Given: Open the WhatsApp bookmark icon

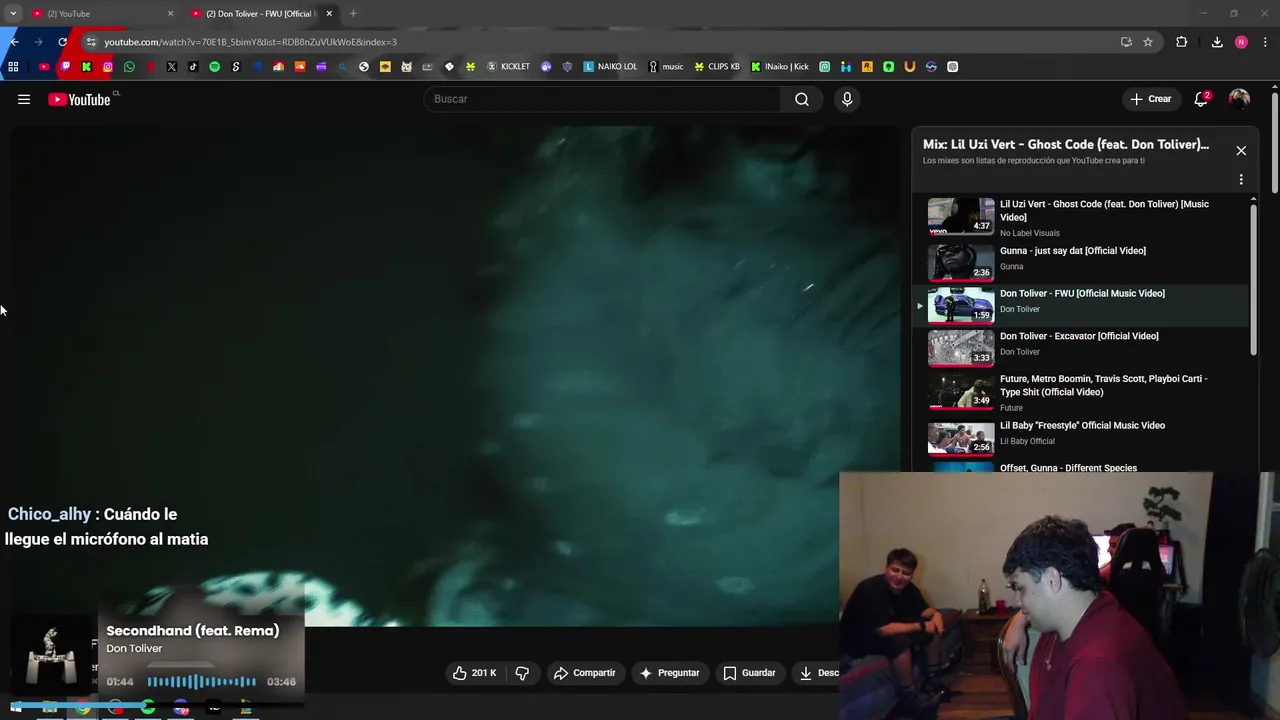Looking at the screenshot, I should coord(129,67).
